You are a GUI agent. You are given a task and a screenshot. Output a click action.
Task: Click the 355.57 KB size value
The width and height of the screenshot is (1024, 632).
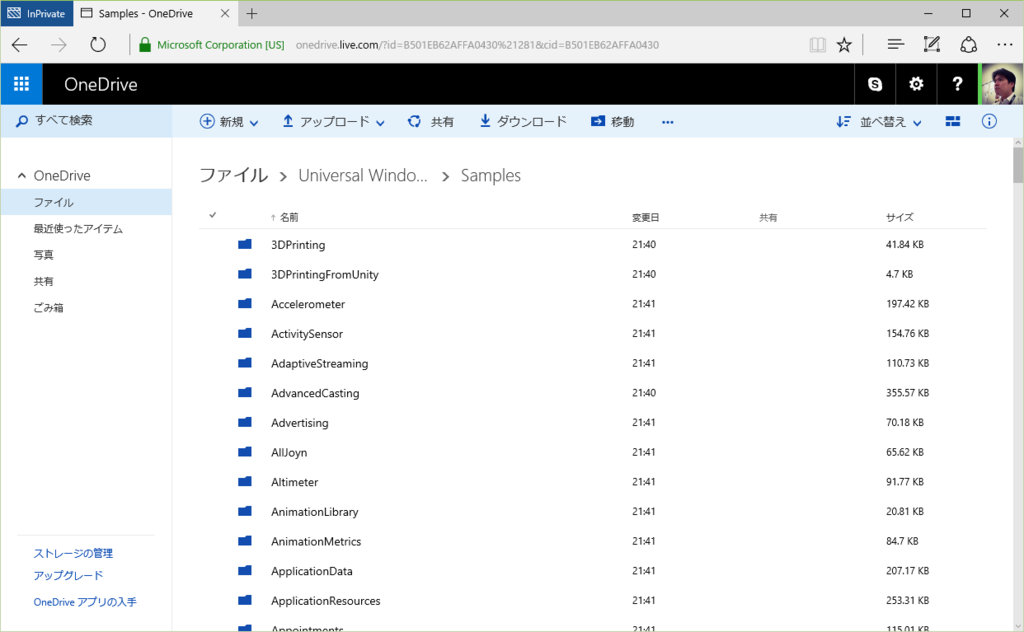pyautogui.click(x=907, y=393)
